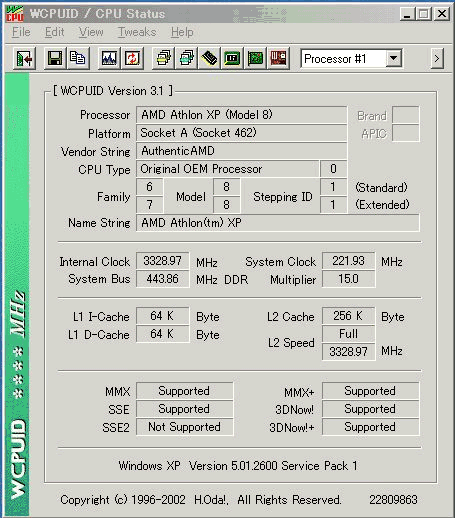Click the L1 D-Cache value 64 K
Image resolution: width=455 pixels, height=518 pixels.
163,334
